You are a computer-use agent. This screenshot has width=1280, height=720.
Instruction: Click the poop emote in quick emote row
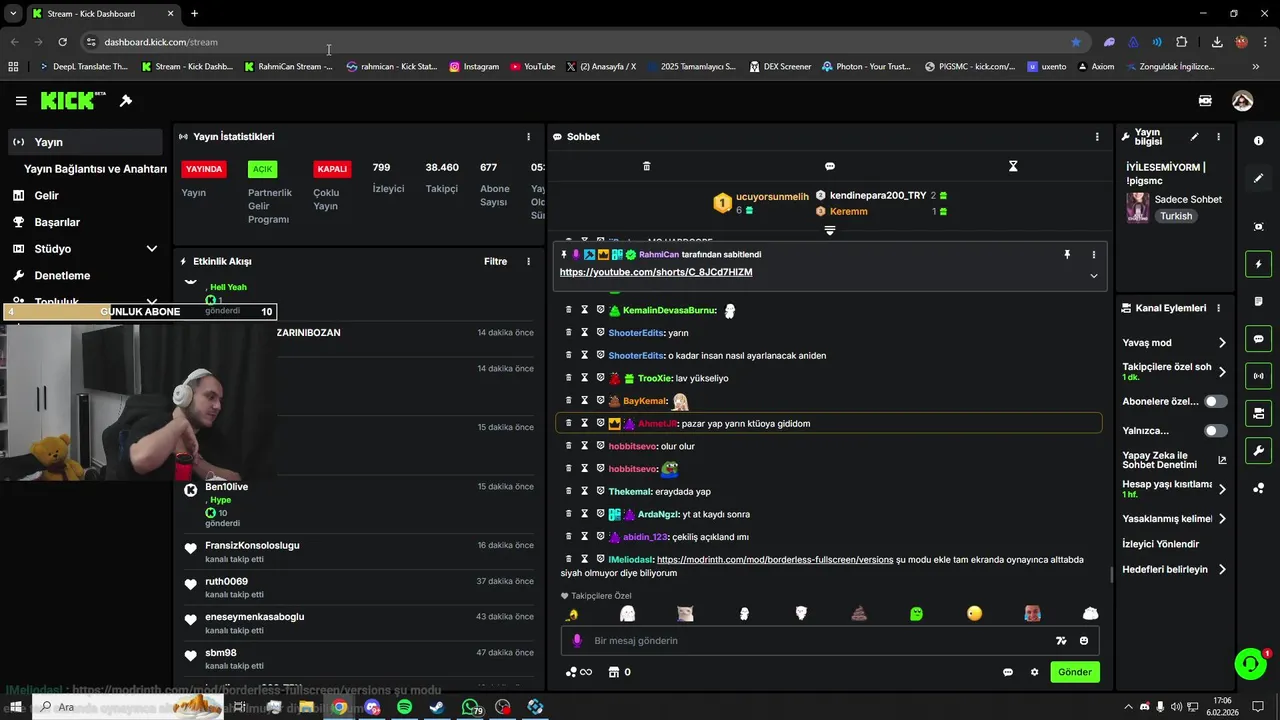click(x=859, y=613)
